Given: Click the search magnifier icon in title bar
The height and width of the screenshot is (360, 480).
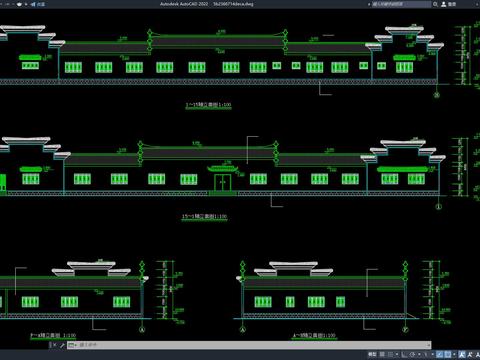Looking at the screenshot, I should point(435,4).
